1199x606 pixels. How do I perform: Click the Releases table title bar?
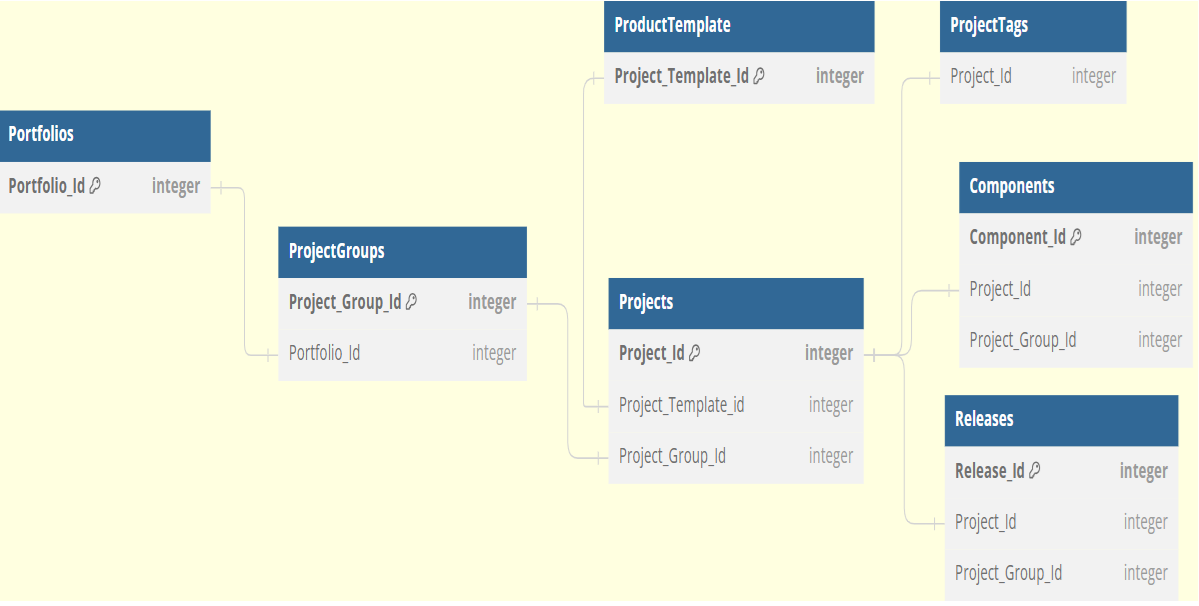(x=1061, y=420)
